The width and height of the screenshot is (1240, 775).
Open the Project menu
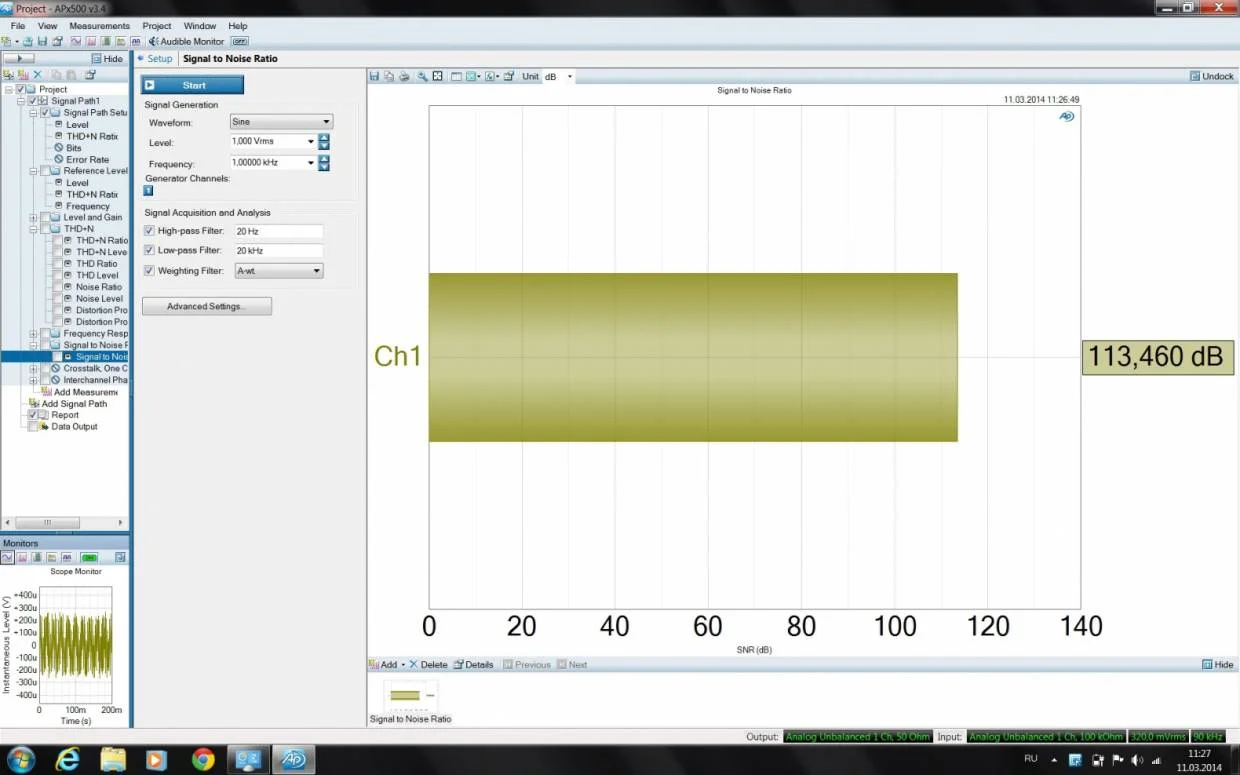click(x=157, y=26)
